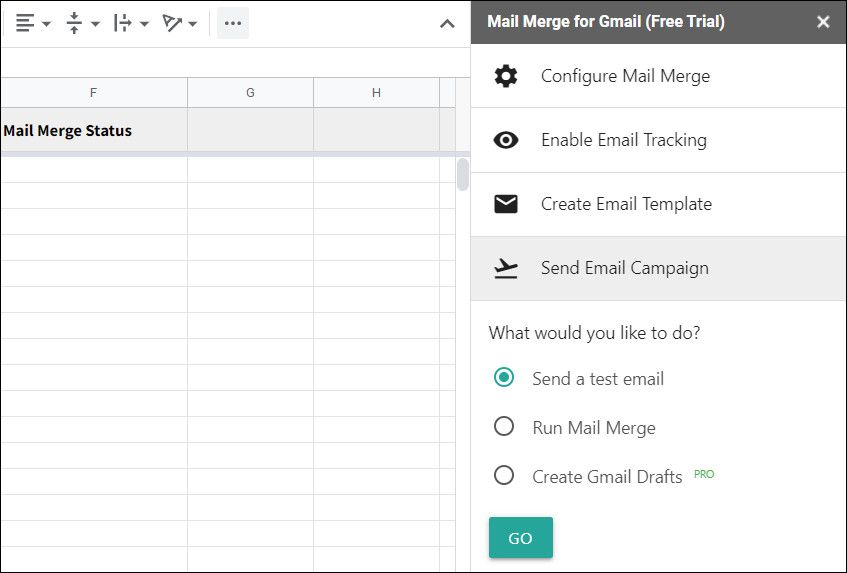This screenshot has width=847, height=573.
Task: Select the Create Gmail Drafts radio option
Action: coord(504,475)
